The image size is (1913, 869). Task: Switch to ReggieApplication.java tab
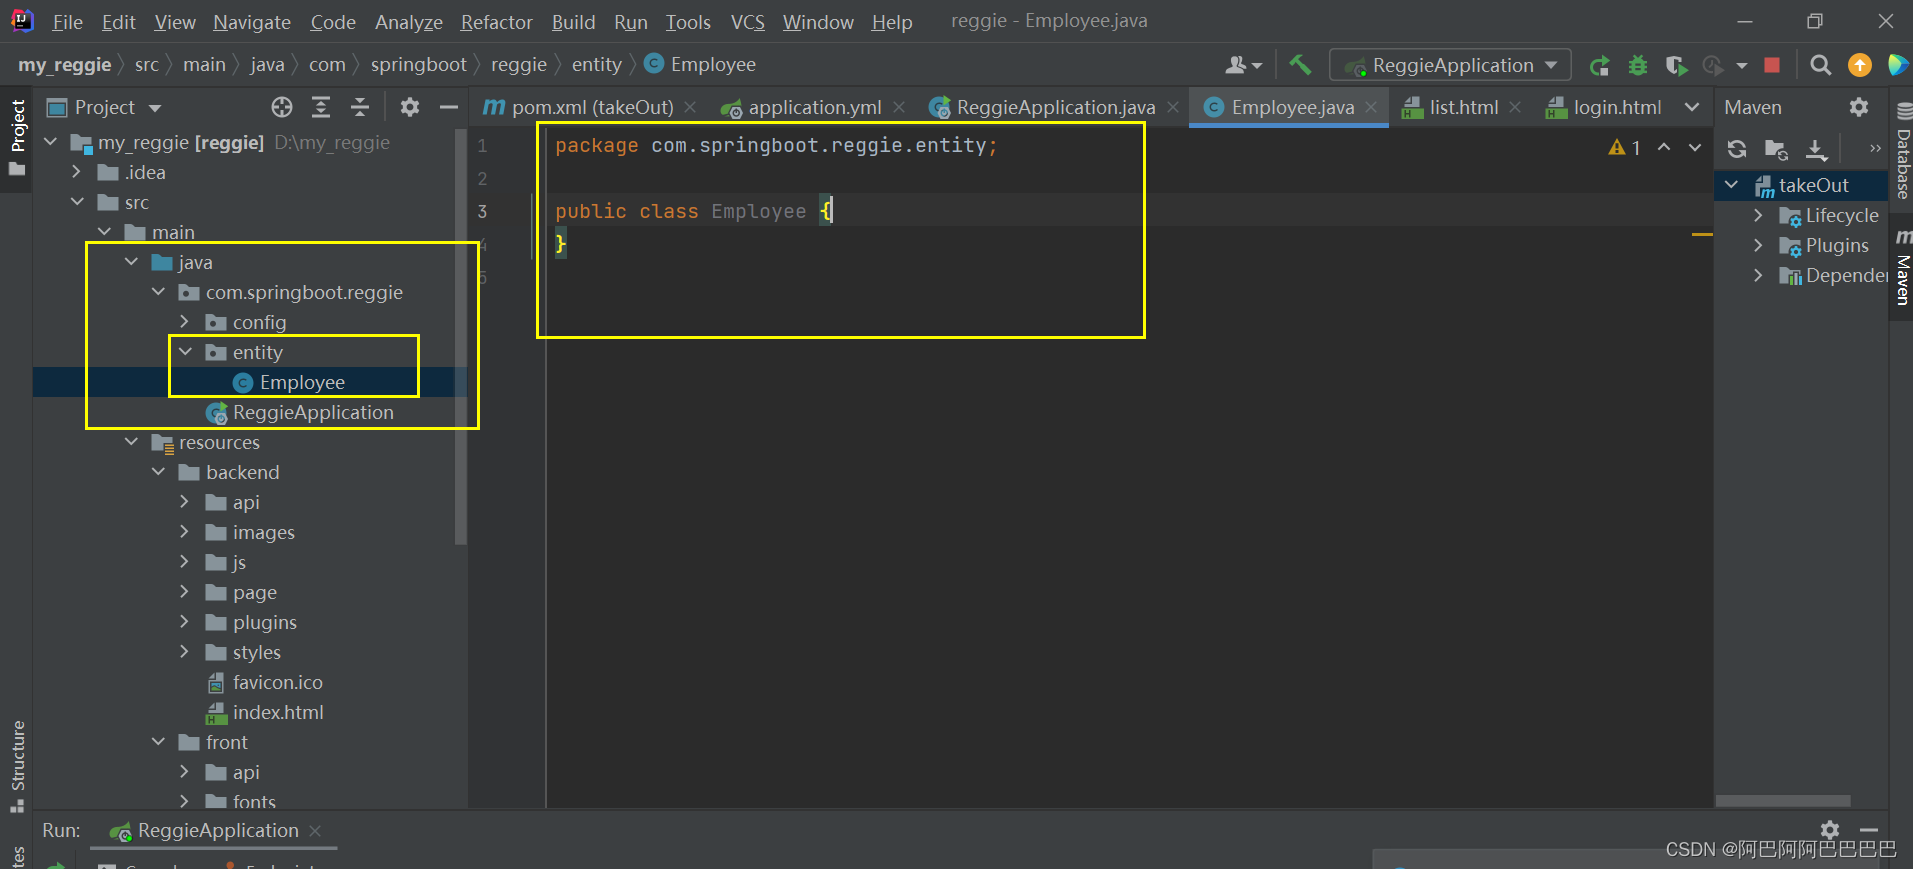click(1054, 107)
